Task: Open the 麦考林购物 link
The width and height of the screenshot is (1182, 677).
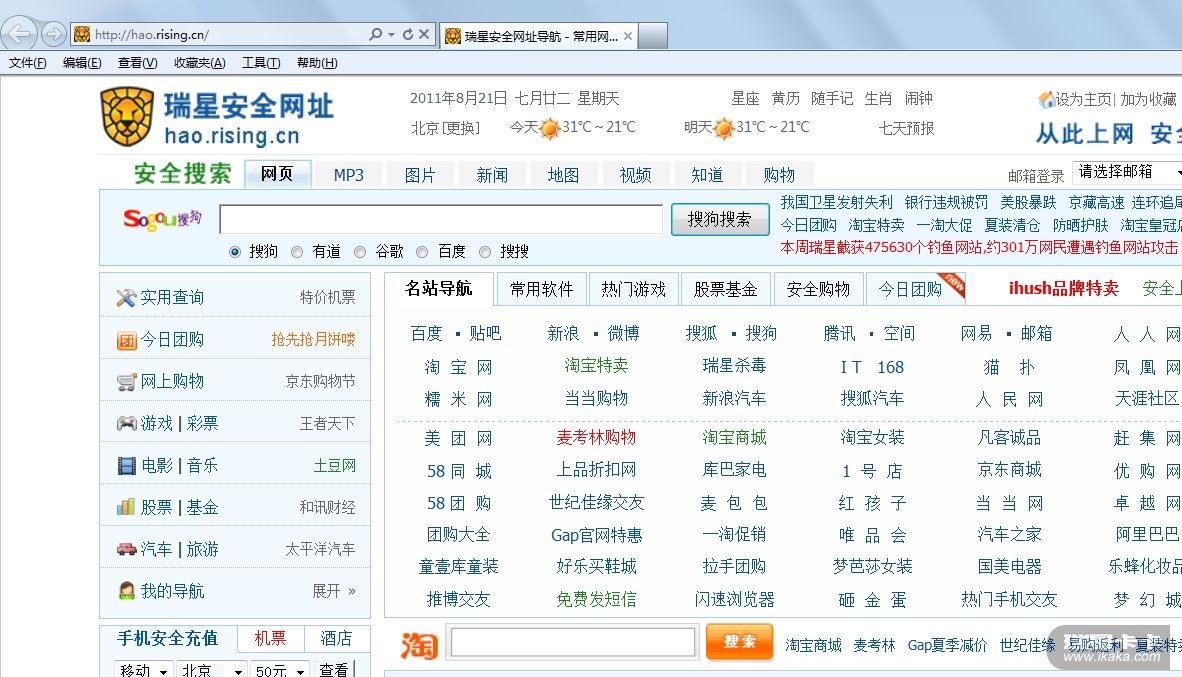Action: tap(596, 437)
